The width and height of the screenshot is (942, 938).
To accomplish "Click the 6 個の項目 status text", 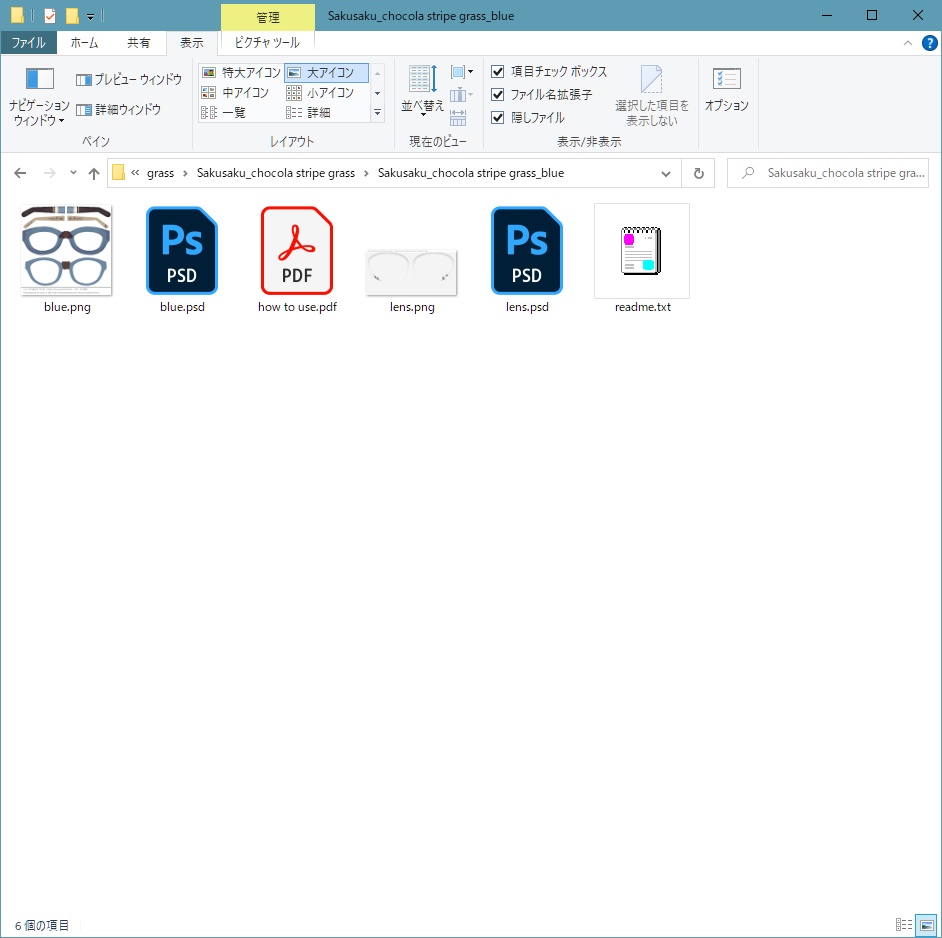I will (42, 925).
